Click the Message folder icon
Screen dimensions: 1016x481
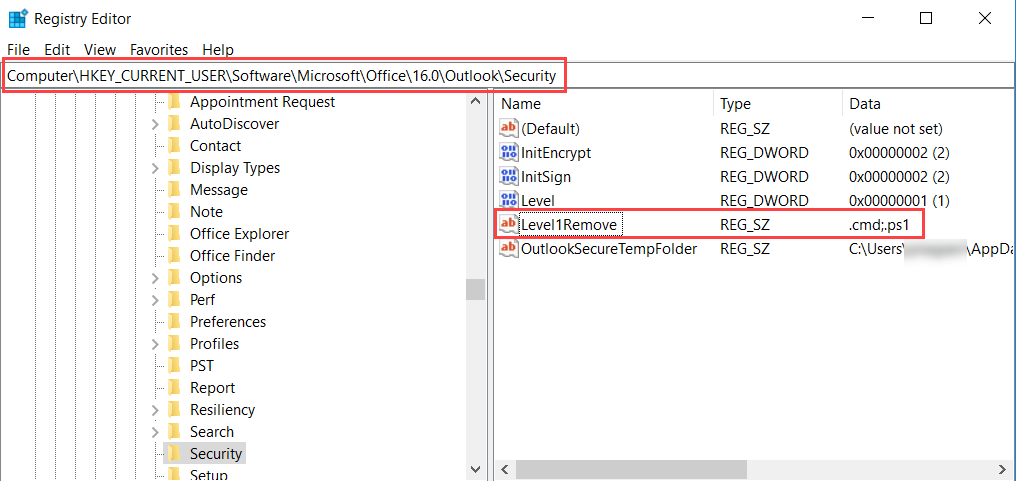click(x=174, y=190)
